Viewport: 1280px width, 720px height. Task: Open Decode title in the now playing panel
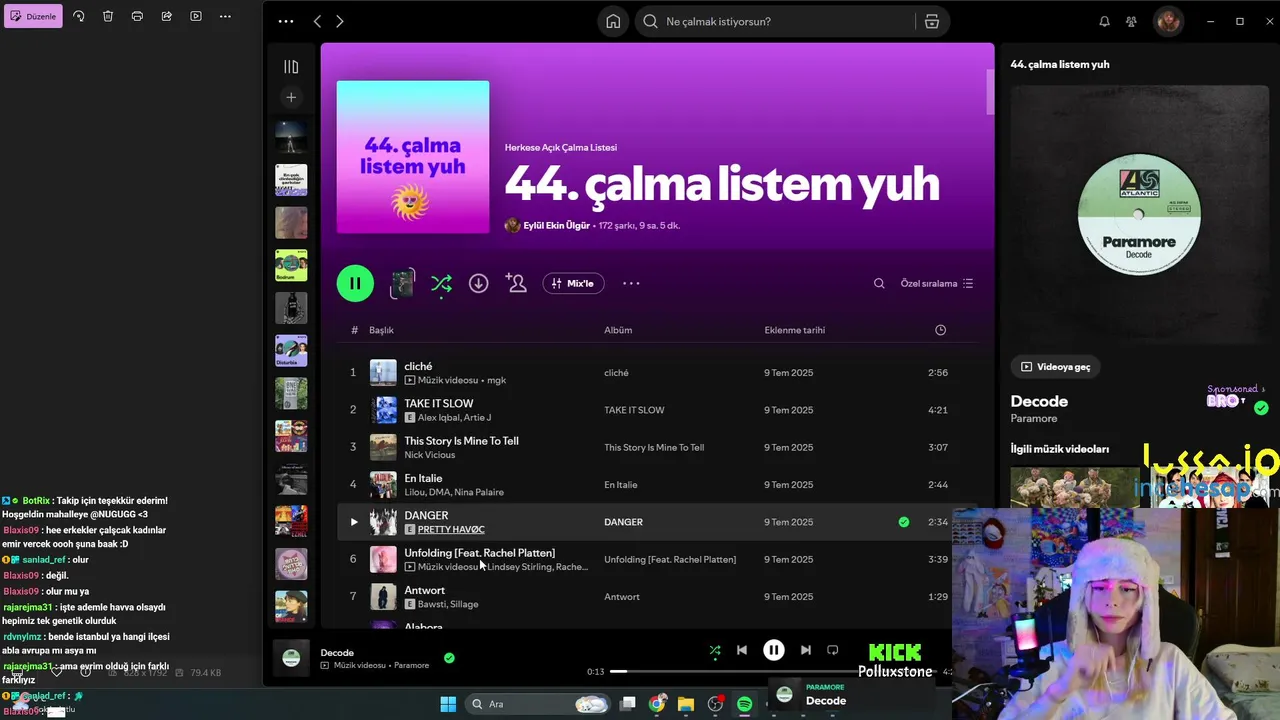pyautogui.click(x=1039, y=401)
